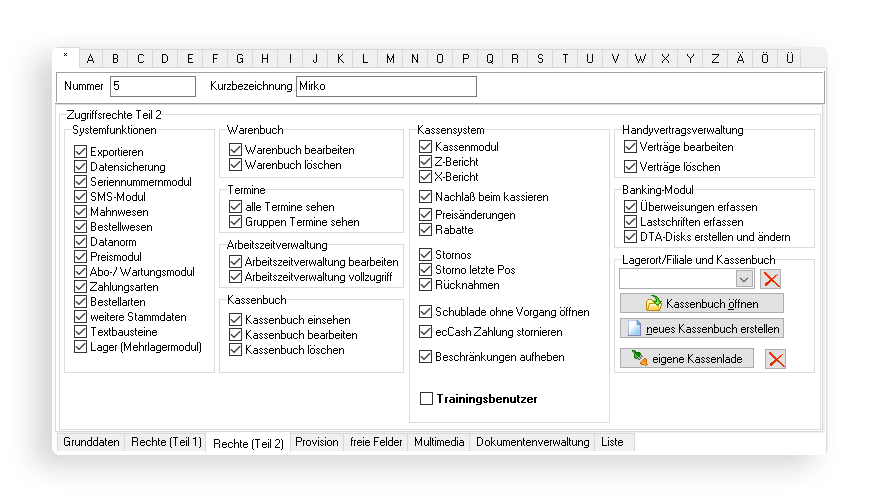Click neues Kassenbuch erstellen button
Image resolution: width=880 pixels, height=502 pixels.
pos(702,328)
